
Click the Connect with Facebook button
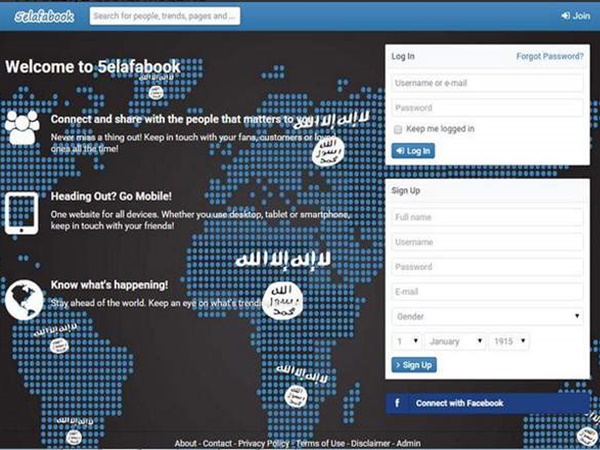[487, 403]
